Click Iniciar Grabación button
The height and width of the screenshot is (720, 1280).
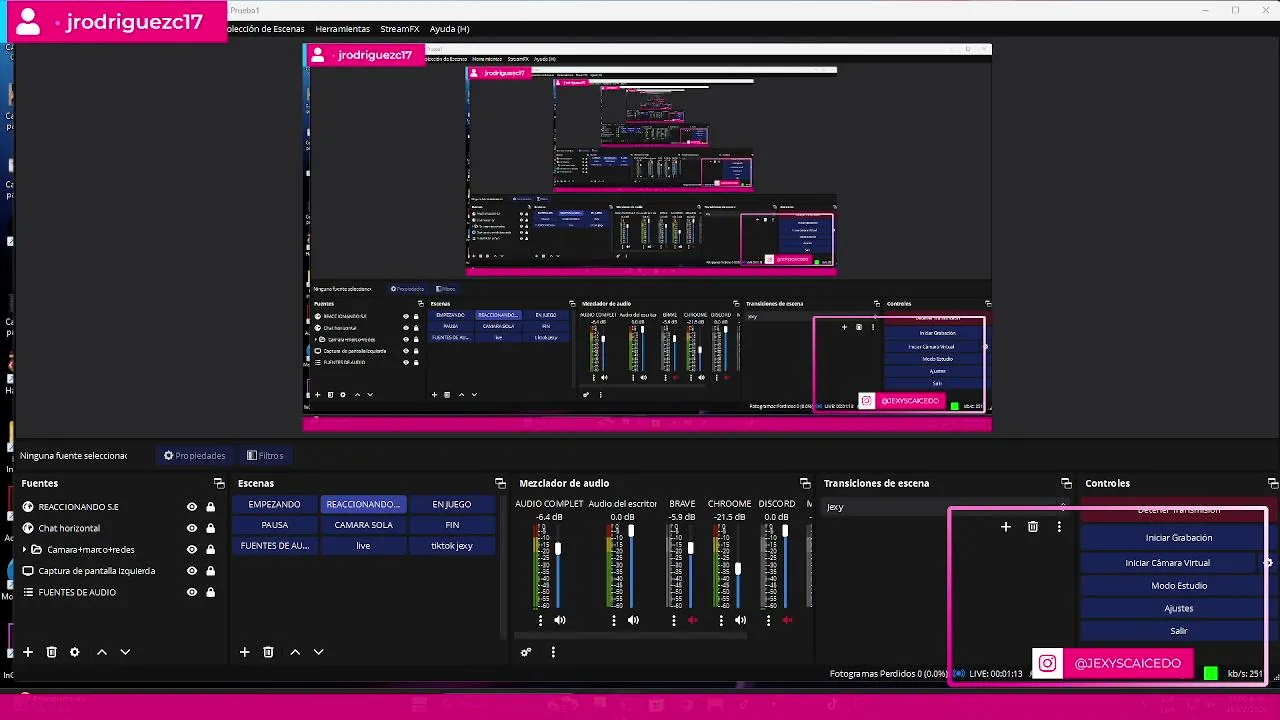tap(1178, 538)
